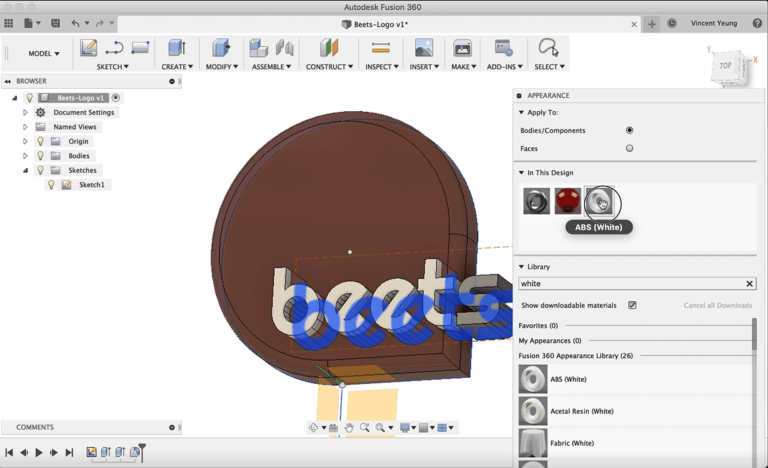
Task: Click the Orbit navigation icon
Action: tap(313, 427)
